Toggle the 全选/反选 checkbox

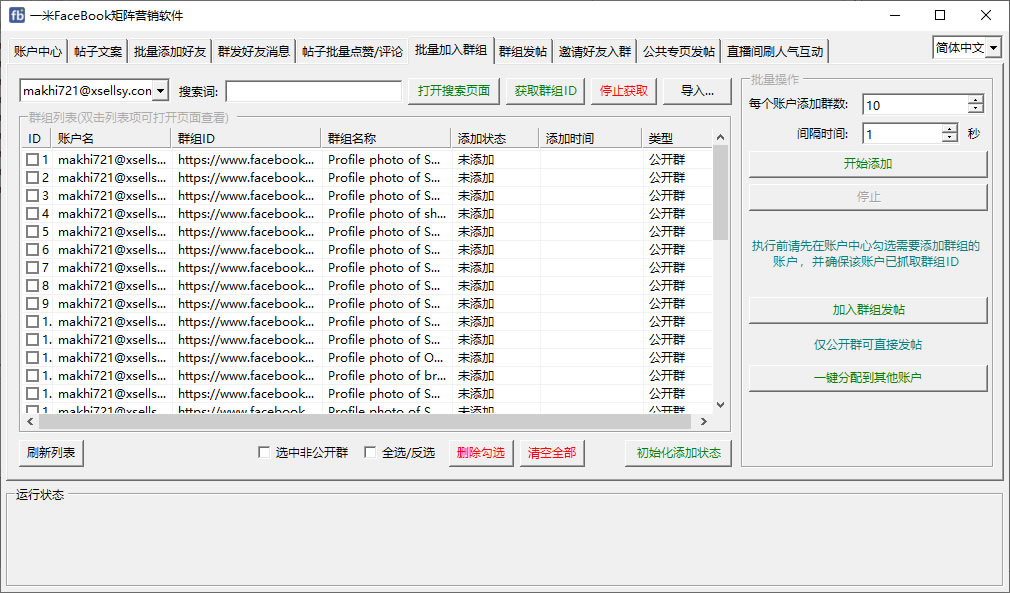[x=370, y=453]
